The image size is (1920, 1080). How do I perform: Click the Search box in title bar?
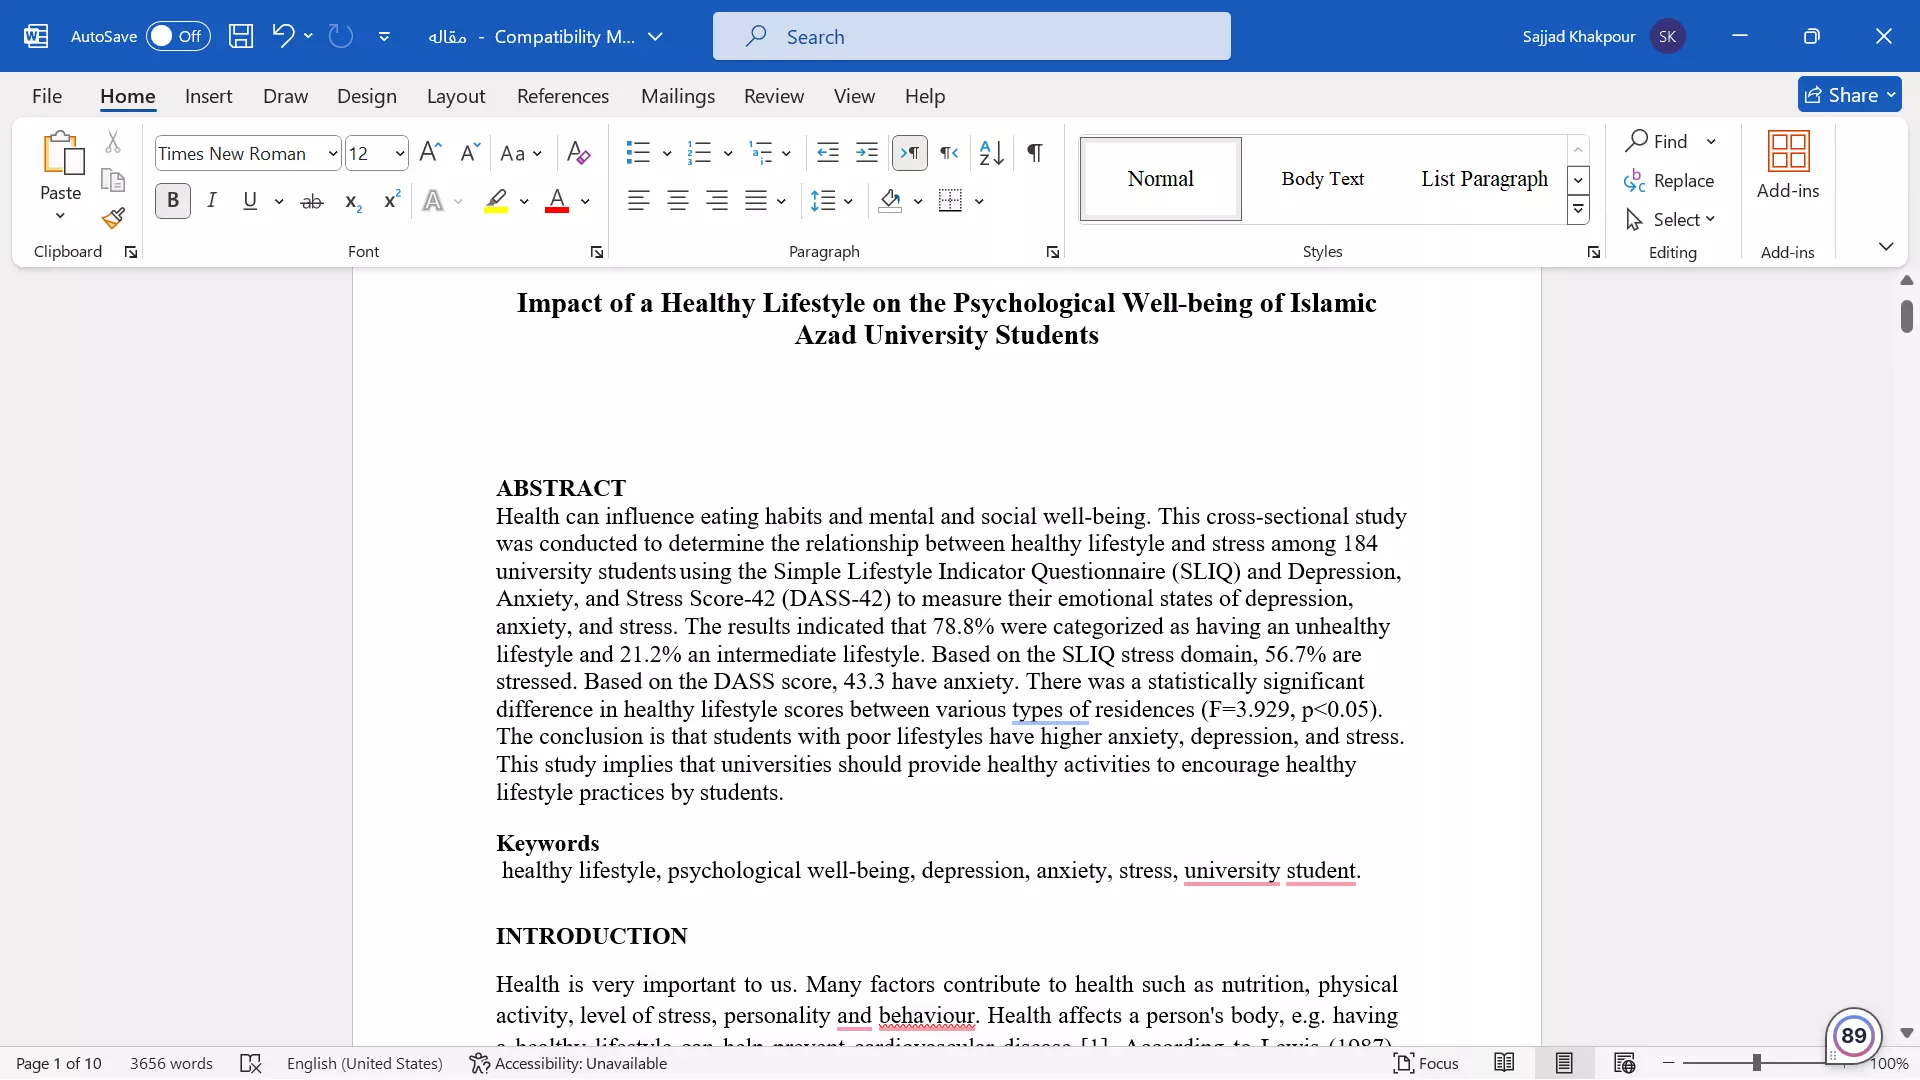click(971, 36)
